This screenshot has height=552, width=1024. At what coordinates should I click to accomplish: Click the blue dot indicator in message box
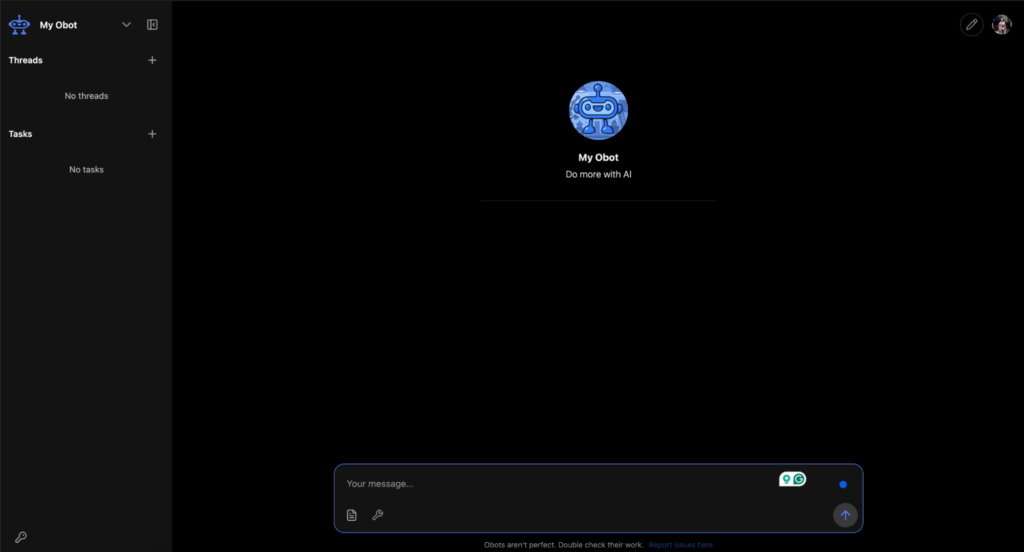(843, 485)
